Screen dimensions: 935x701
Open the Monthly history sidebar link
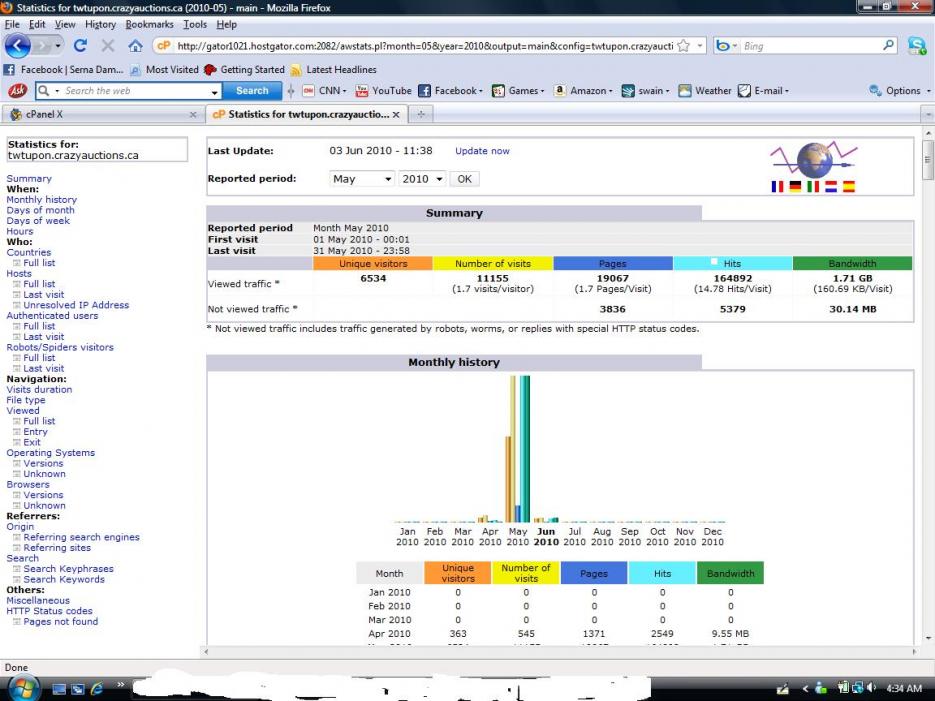(x=41, y=200)
